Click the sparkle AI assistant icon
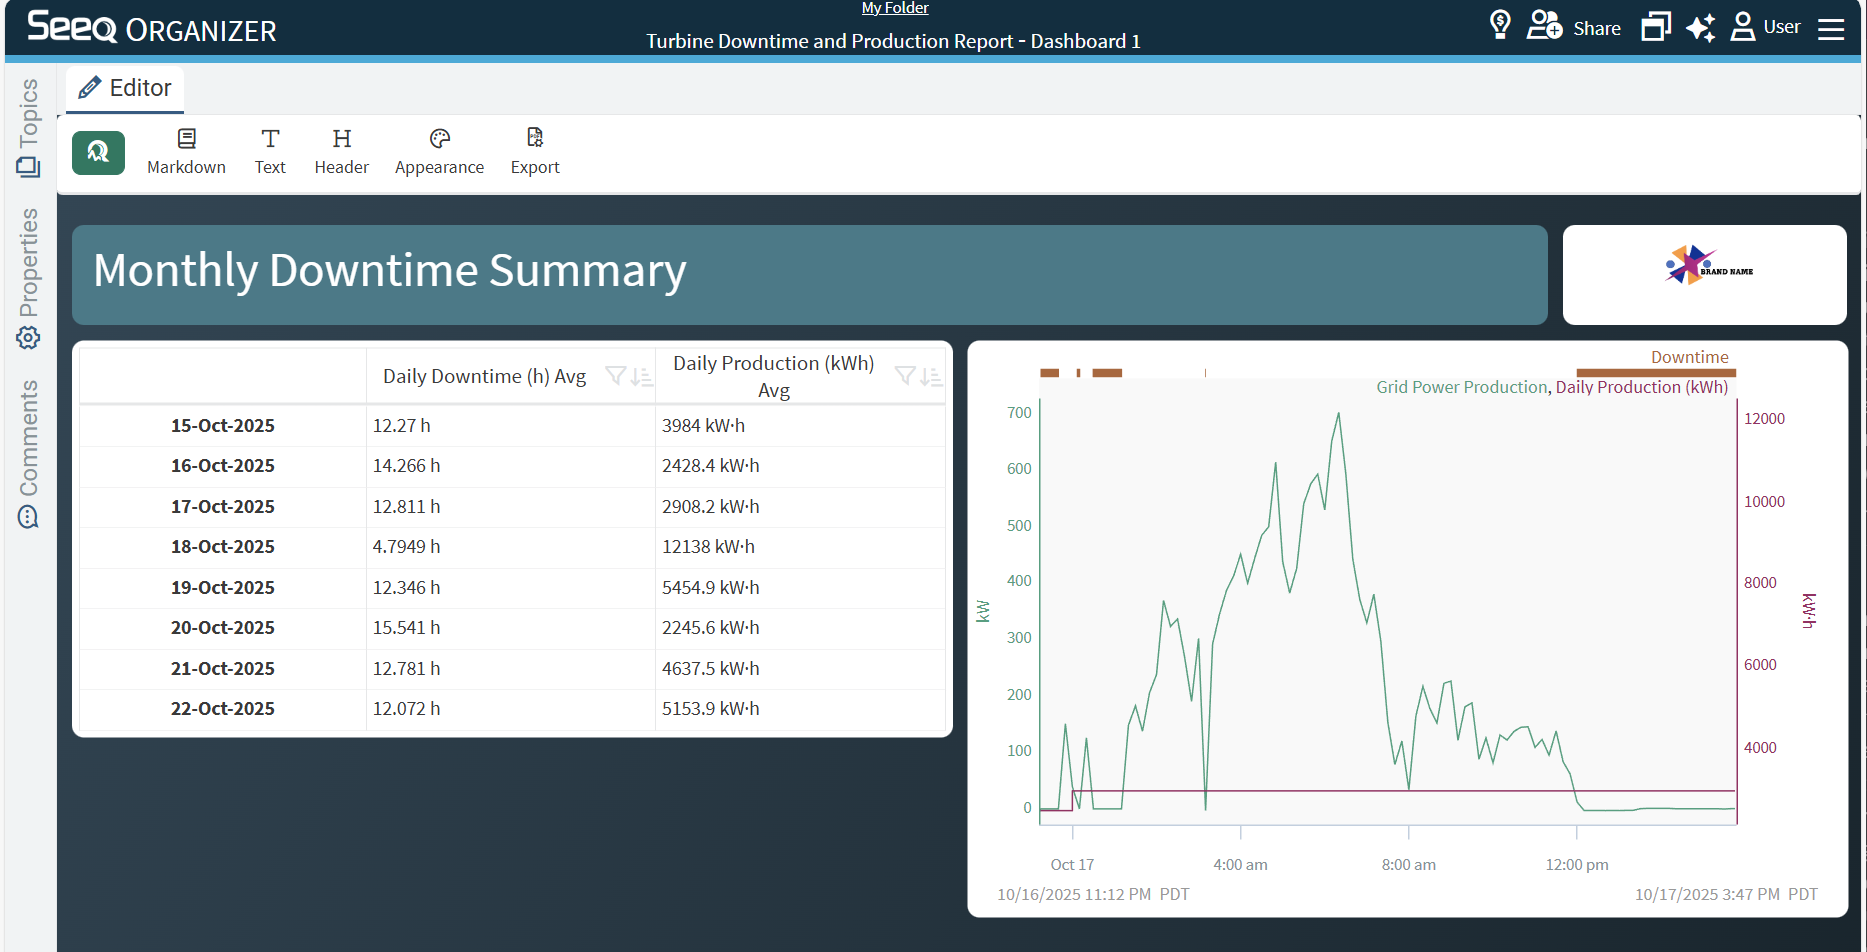Screen dimensions: 1867x952 (x=1700, y=27)
